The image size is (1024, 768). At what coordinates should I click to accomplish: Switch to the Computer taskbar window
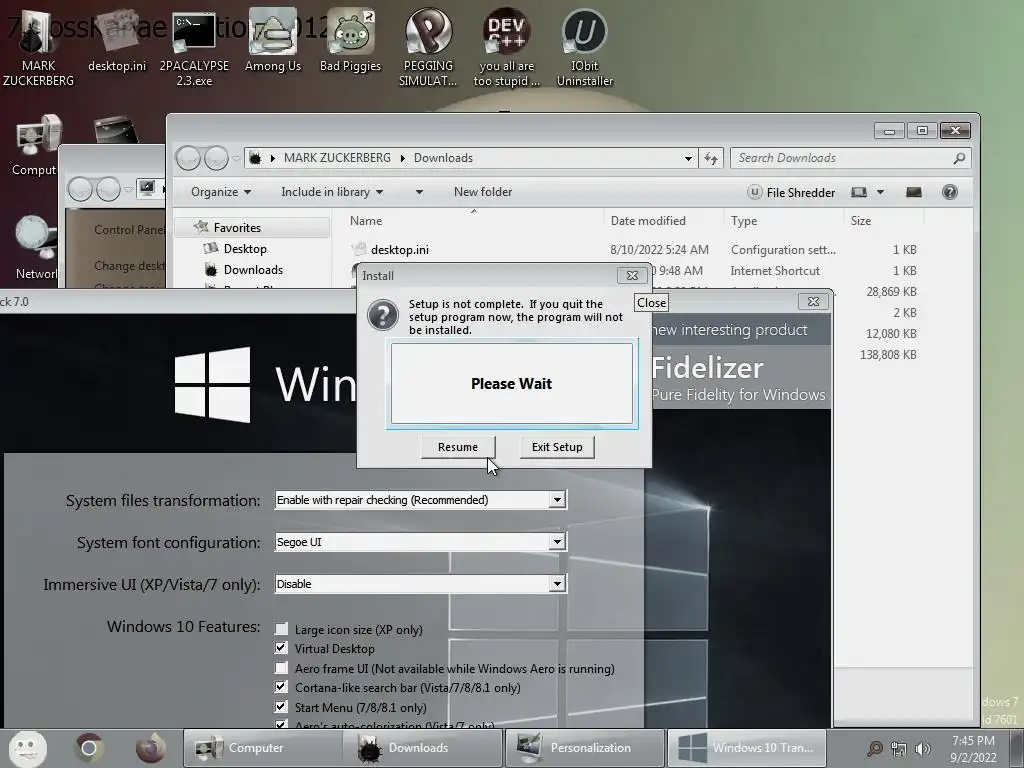[x=263, y=748]
